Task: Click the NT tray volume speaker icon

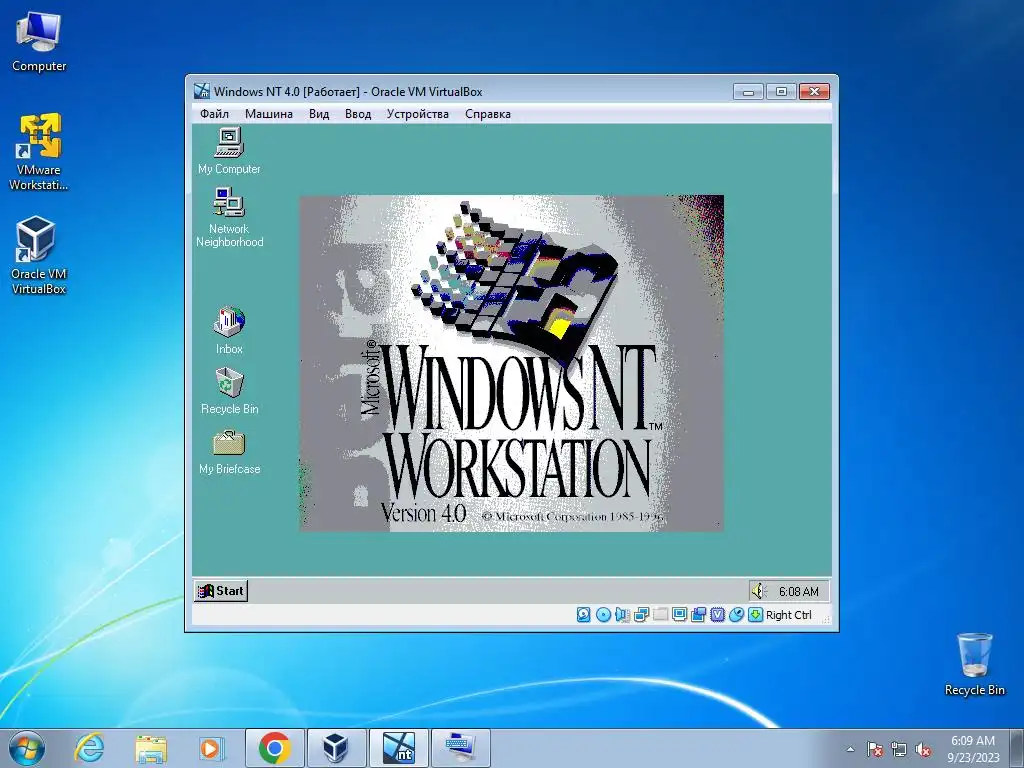Action: tap(758, 591)
